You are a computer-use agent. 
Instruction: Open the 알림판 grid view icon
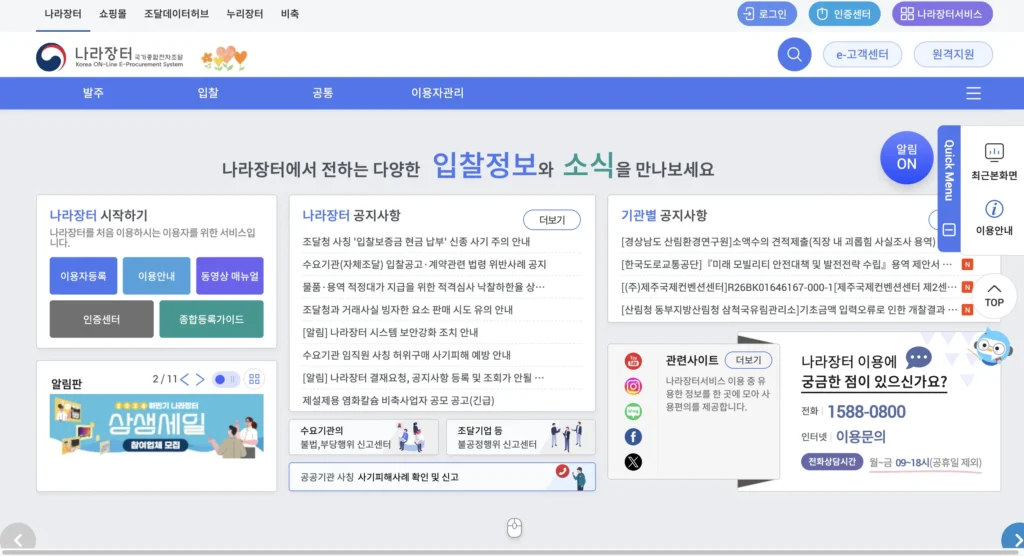[x=254, y=379]
